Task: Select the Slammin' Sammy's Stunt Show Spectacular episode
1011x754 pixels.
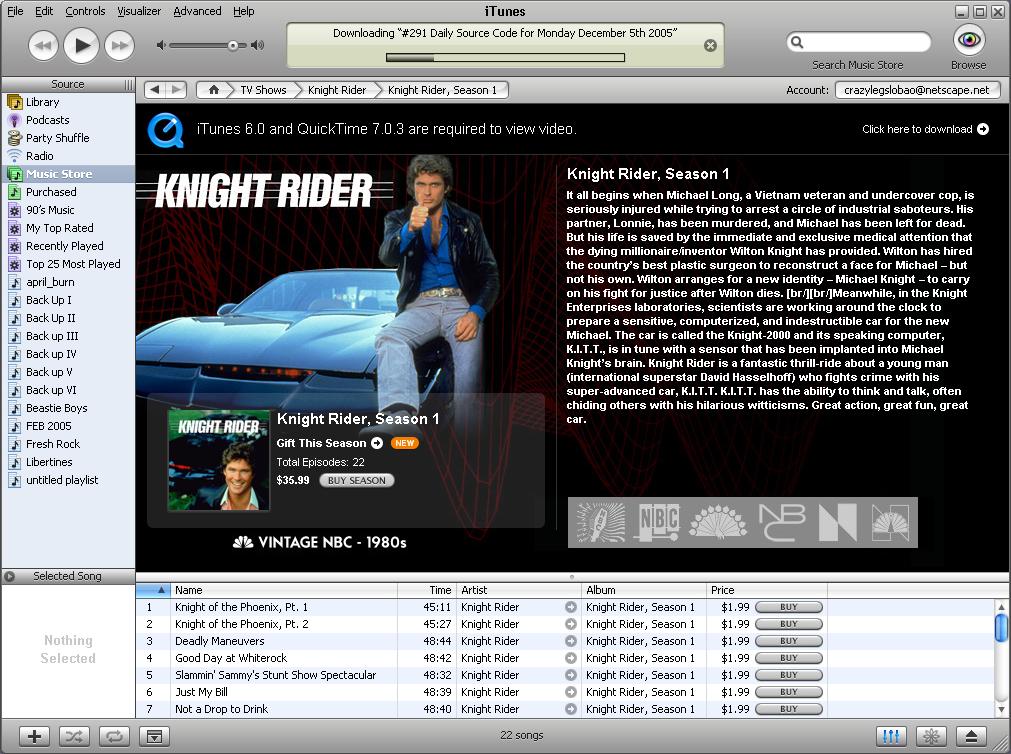Action: click(566, 675)
